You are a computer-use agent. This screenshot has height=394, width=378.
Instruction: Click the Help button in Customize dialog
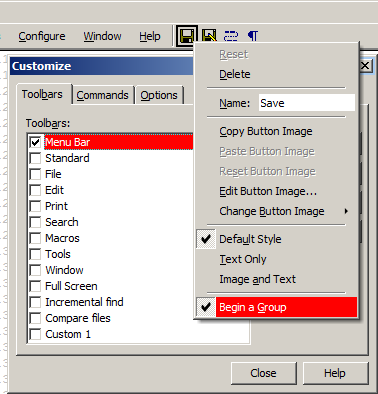pos(335,373)
